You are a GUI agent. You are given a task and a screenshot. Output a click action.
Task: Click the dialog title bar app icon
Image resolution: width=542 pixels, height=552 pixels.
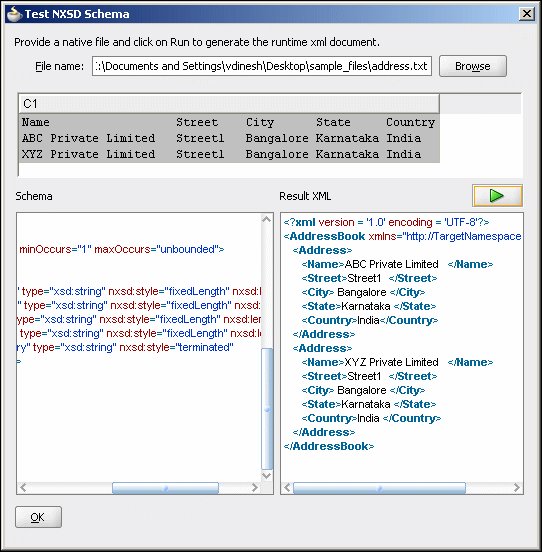tap(14, 14)
